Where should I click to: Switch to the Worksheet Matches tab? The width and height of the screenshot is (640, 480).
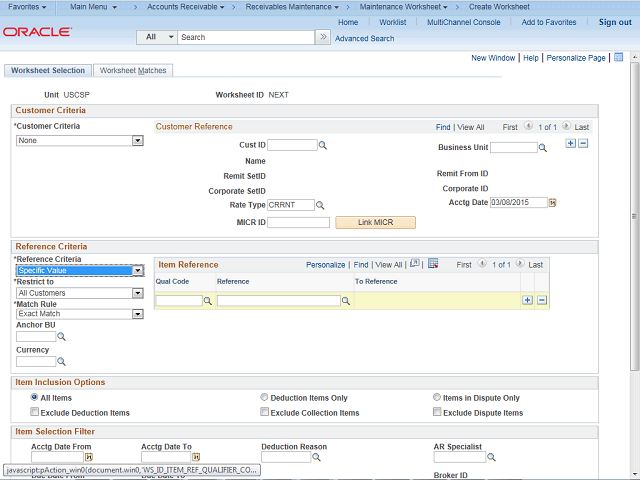click(x=133, y=71)
